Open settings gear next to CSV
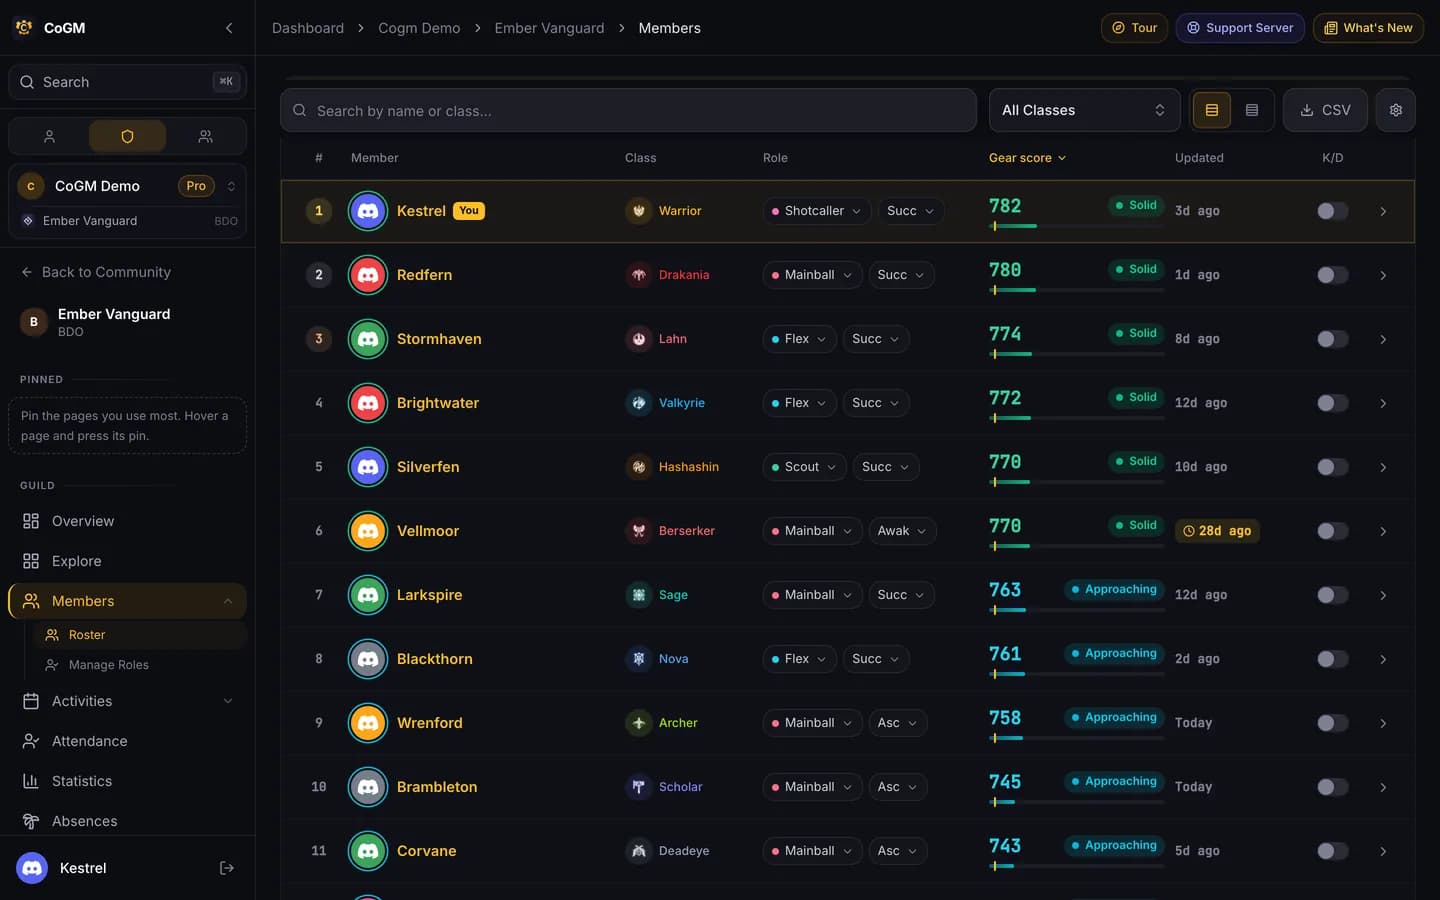 point(1395,110)
